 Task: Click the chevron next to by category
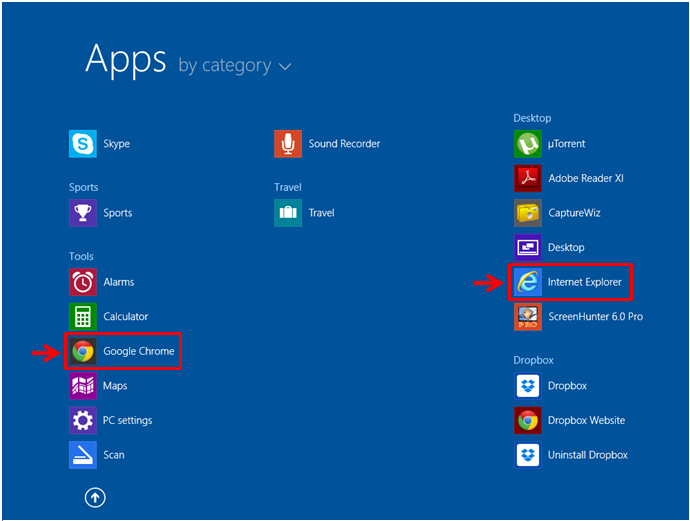[285, 66]
